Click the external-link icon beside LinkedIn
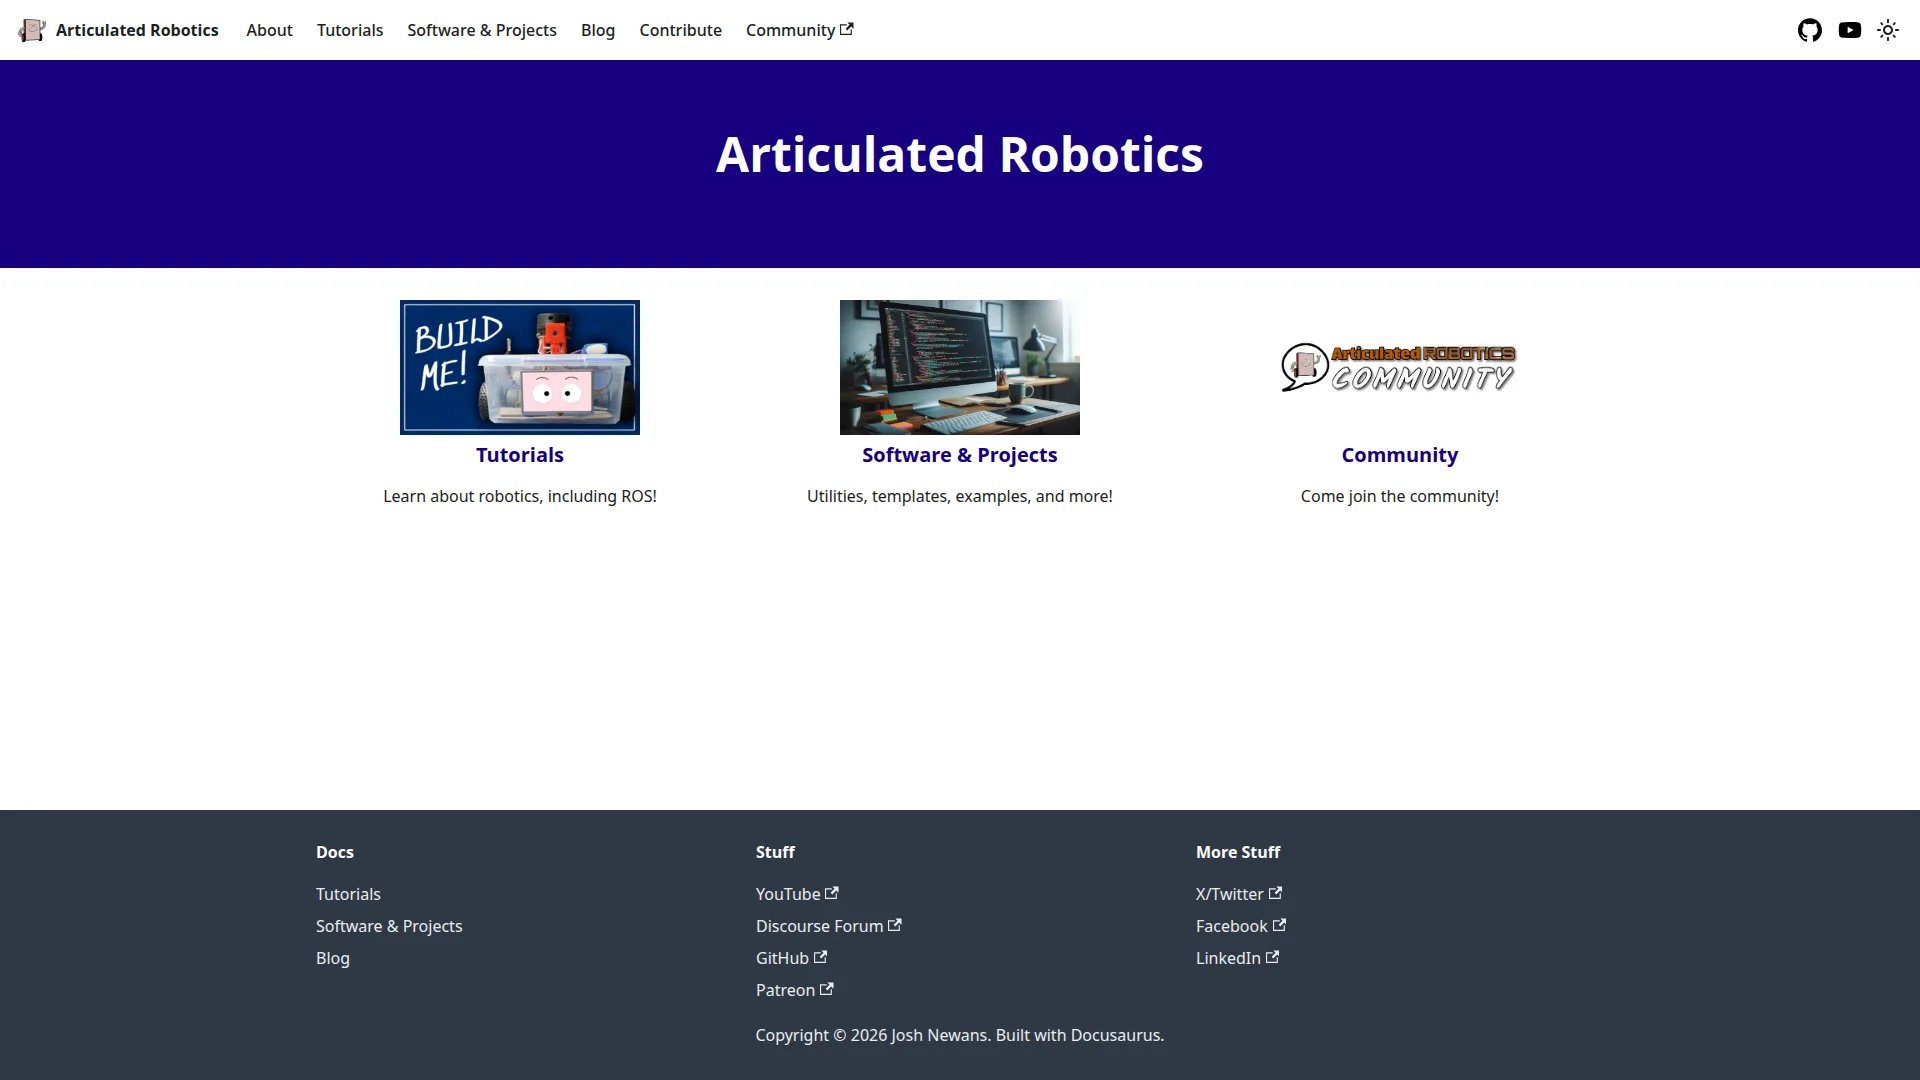Screen dimensions: 1920x1080 pos(1272,957)
